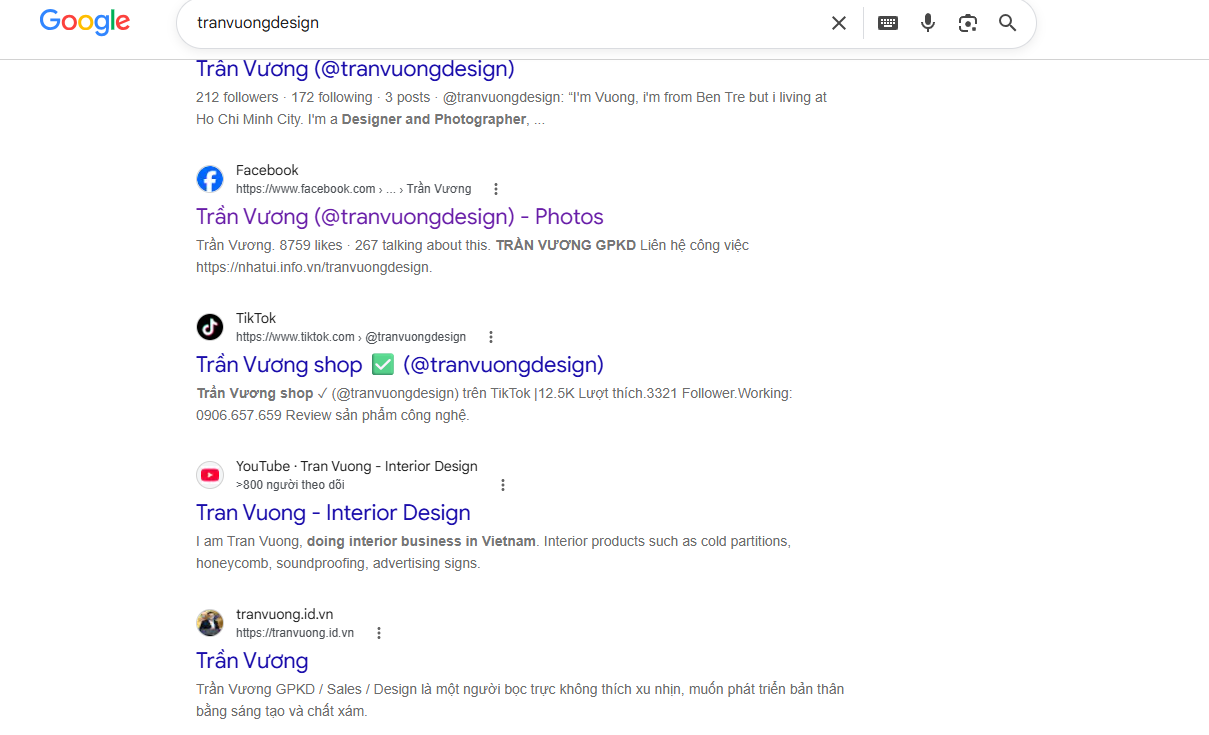Click the snippet mentioning 8759 likes
The width and height of the screenshot is (1209, 735).
tap(472, 256)
